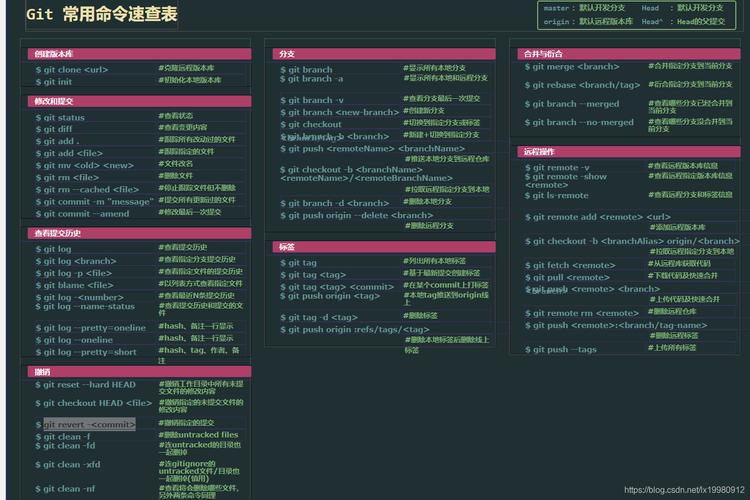
Task: Click the command "$ git push --tags"
Action: pos(560,350)
